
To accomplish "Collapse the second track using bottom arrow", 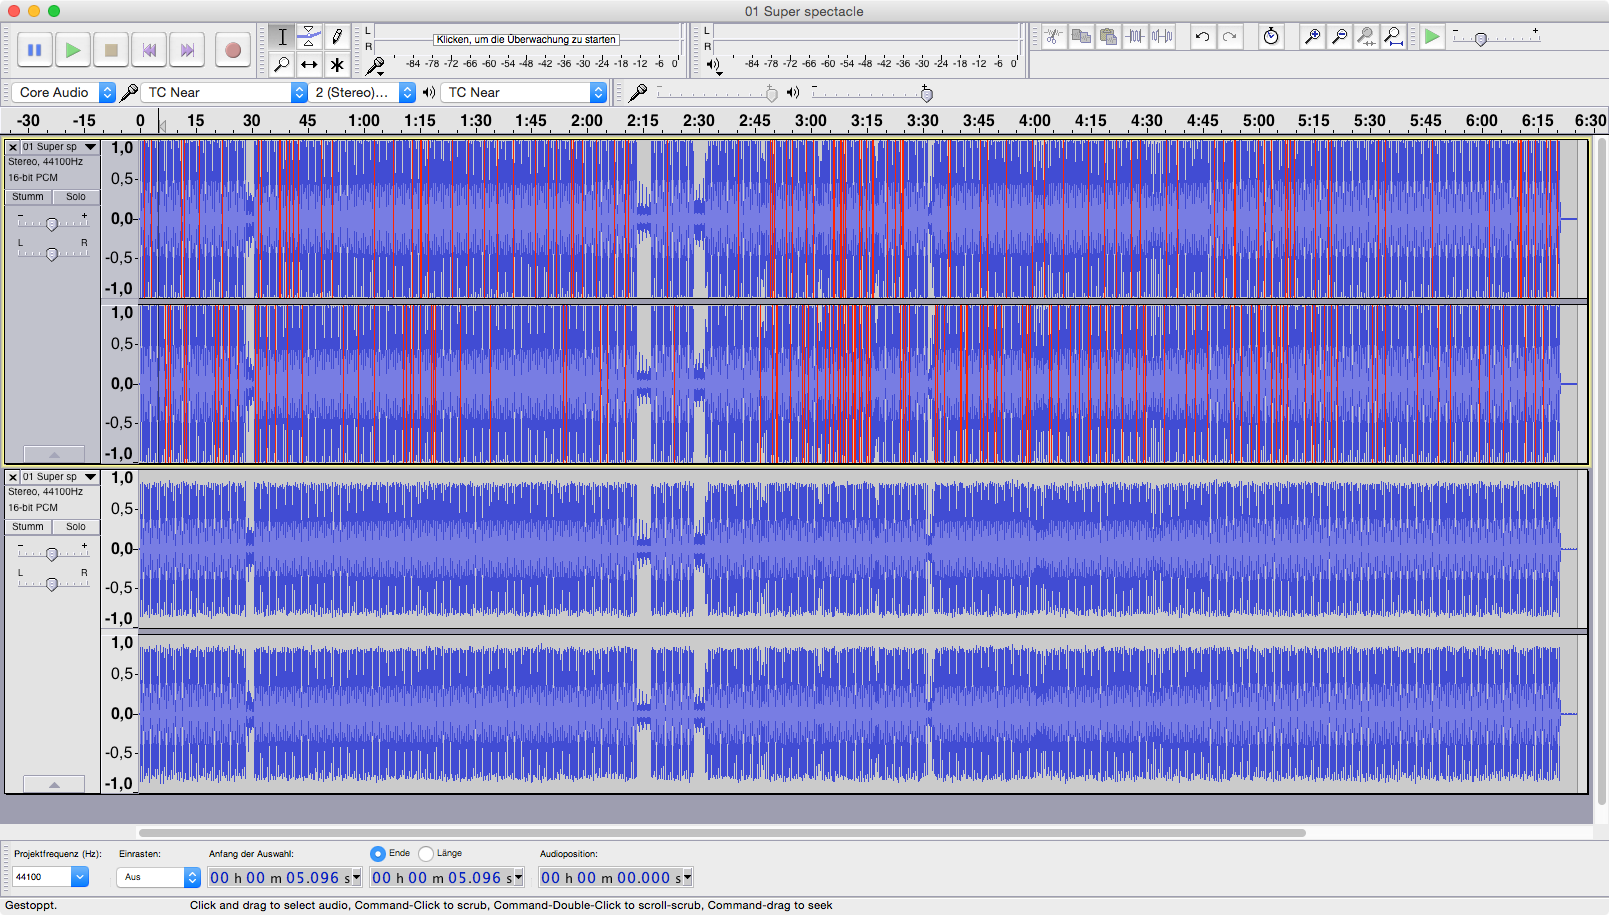I will pos(54,784).
